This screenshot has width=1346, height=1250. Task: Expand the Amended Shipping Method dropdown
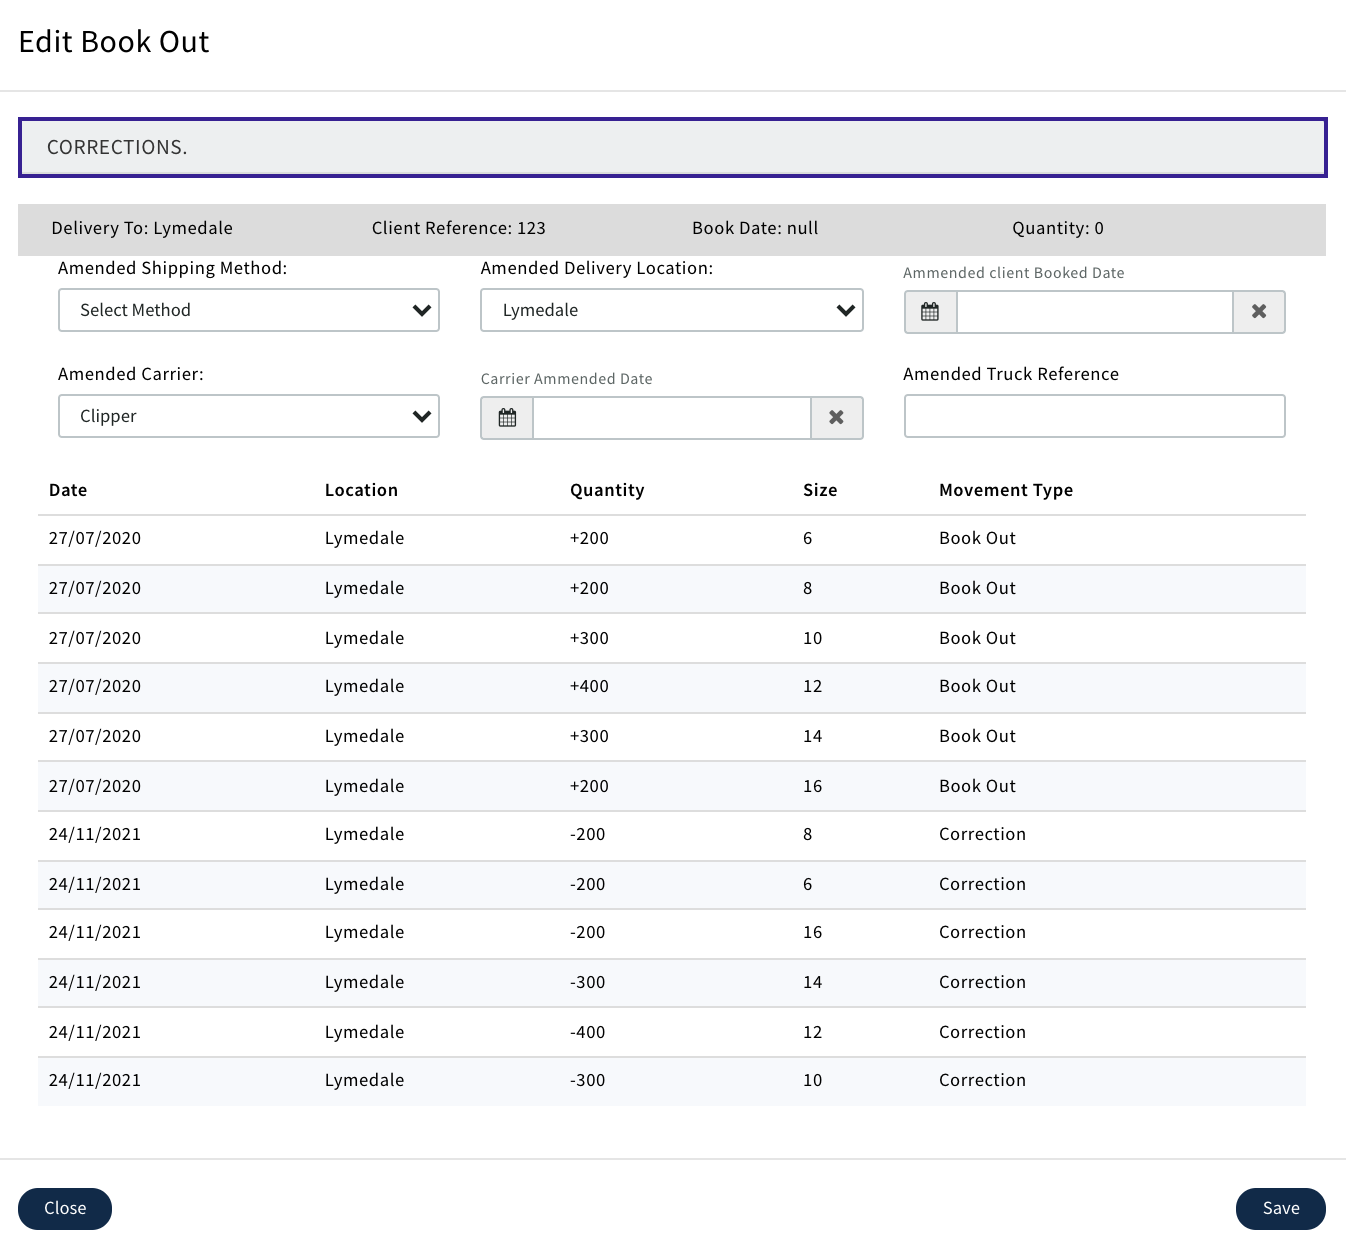tap(249, 310)
